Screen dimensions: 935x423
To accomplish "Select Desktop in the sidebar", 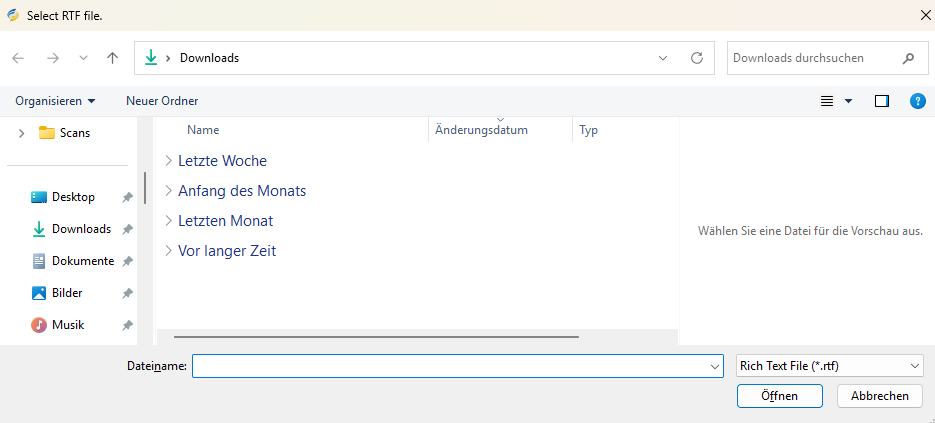I will [73, 197].
